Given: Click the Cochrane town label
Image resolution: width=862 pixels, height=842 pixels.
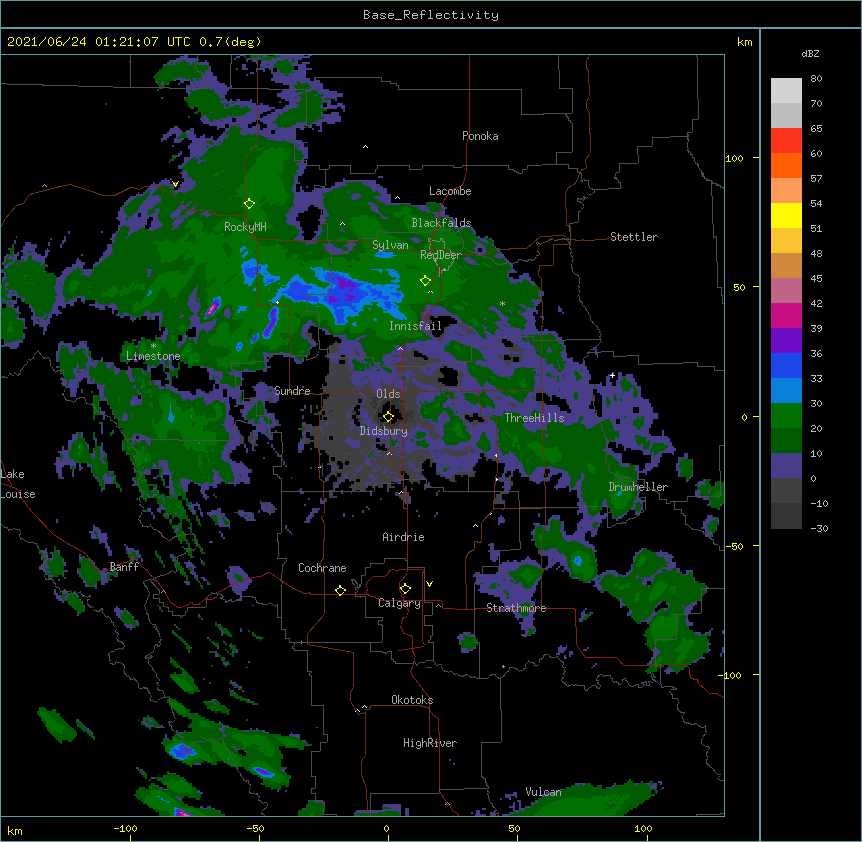Looking at the screenshot, I should pos(322,568).
